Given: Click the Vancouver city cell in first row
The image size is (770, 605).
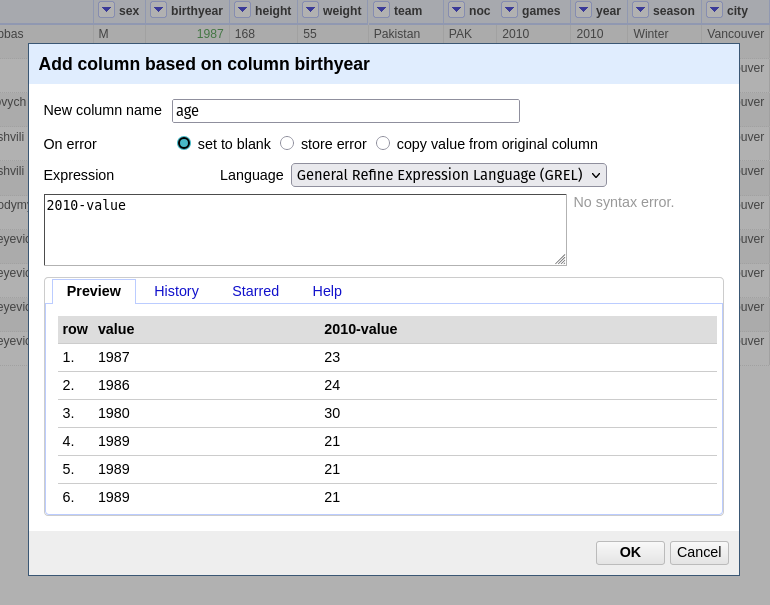Looking at the screenshot, I should [736, 34].
